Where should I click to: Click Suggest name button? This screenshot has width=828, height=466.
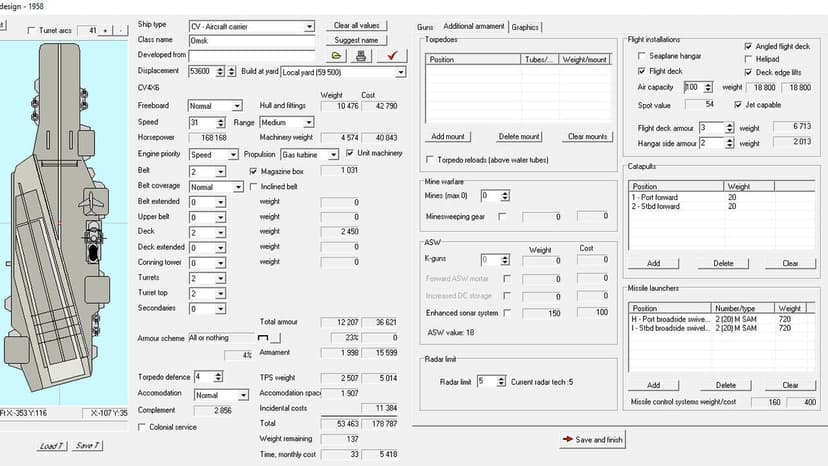[x=356, y=40]
